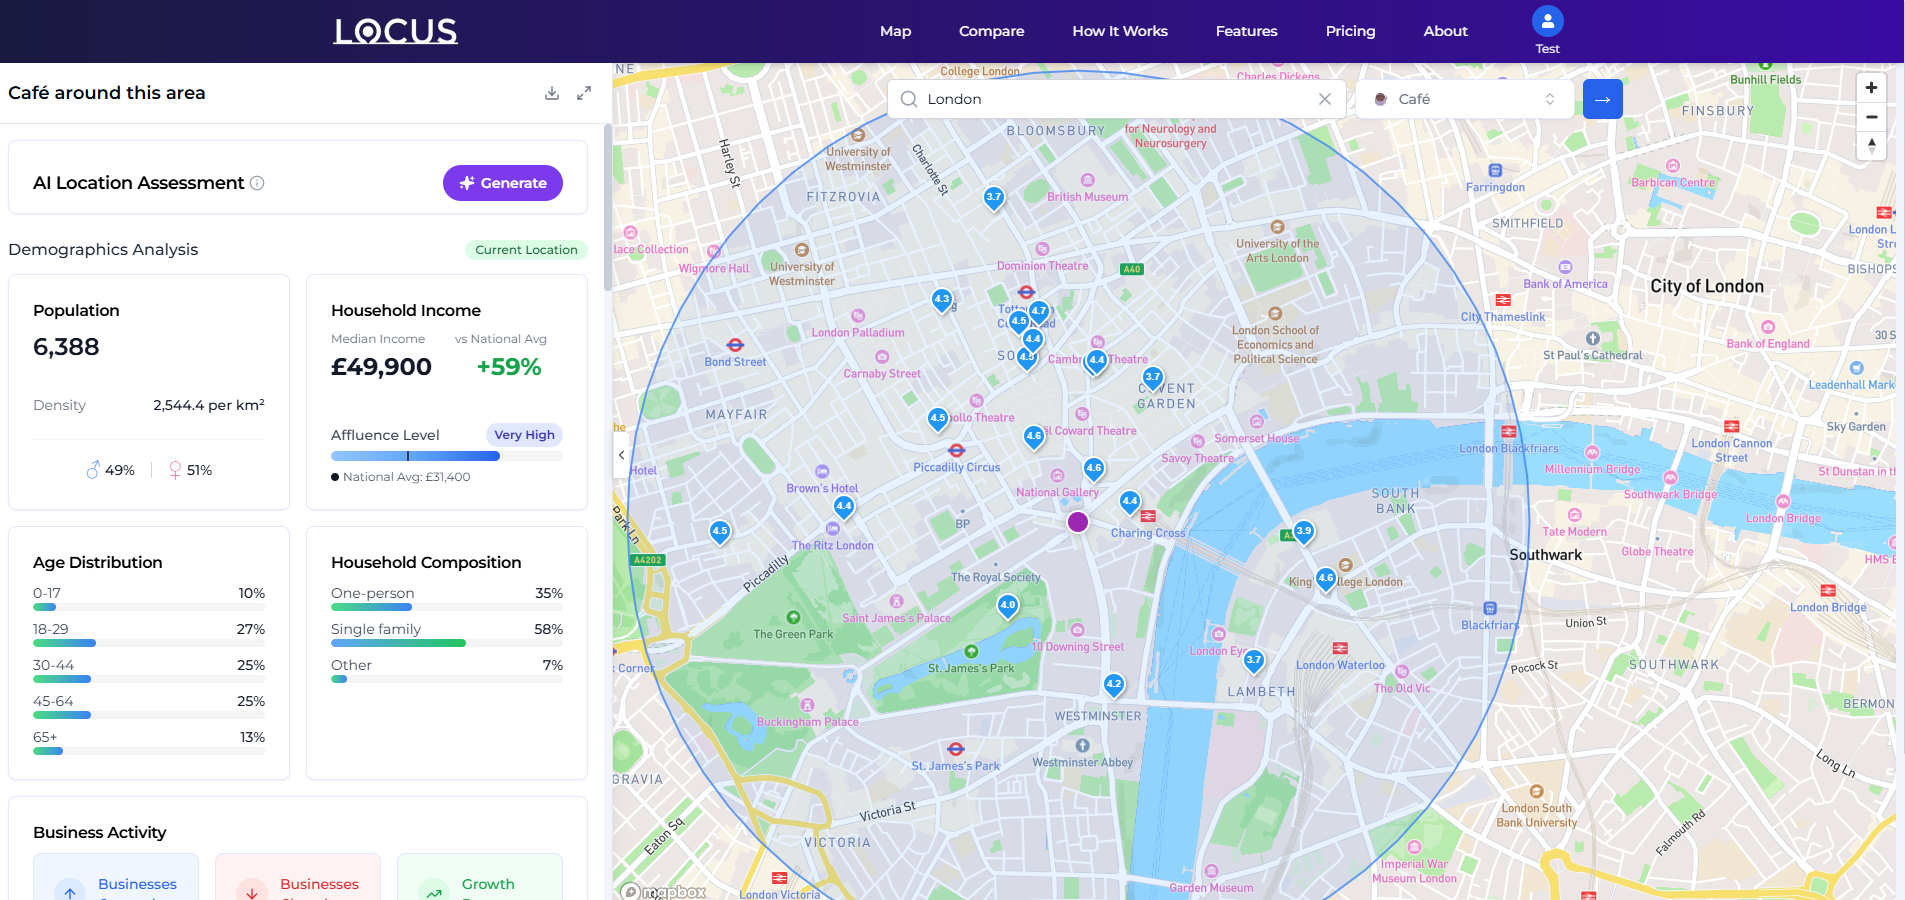
Task: Generate the AI Location Assessment
Action: click(x=503, y=183)
